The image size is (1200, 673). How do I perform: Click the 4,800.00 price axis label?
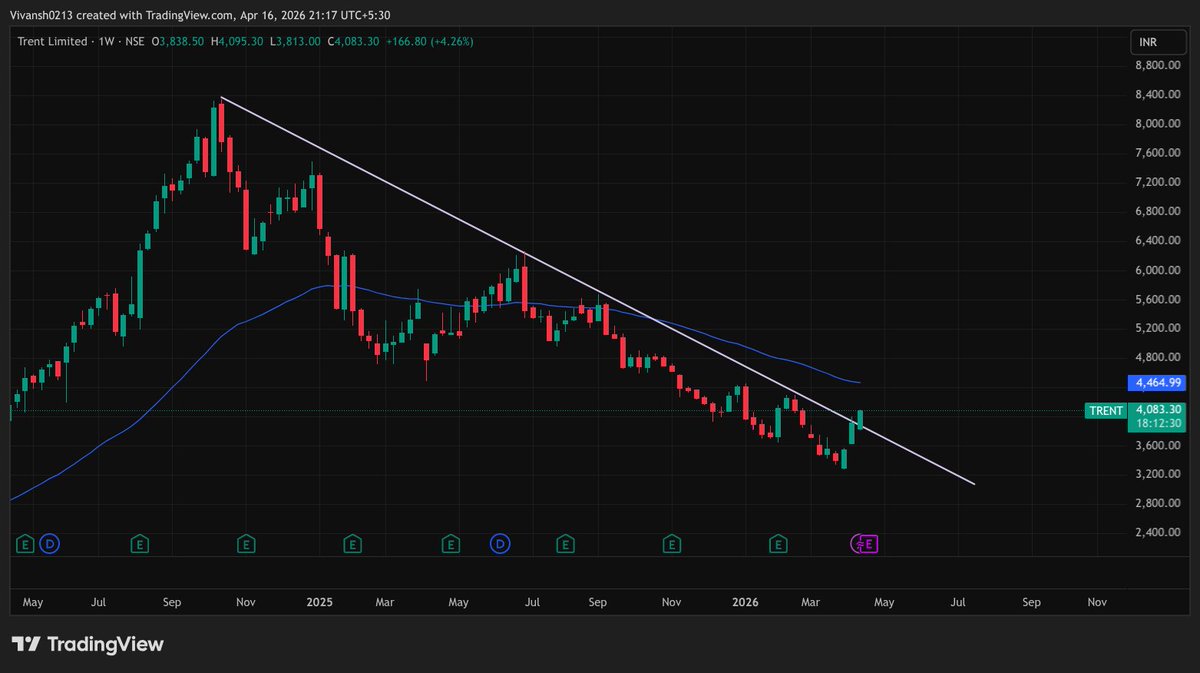[1158, 357]
